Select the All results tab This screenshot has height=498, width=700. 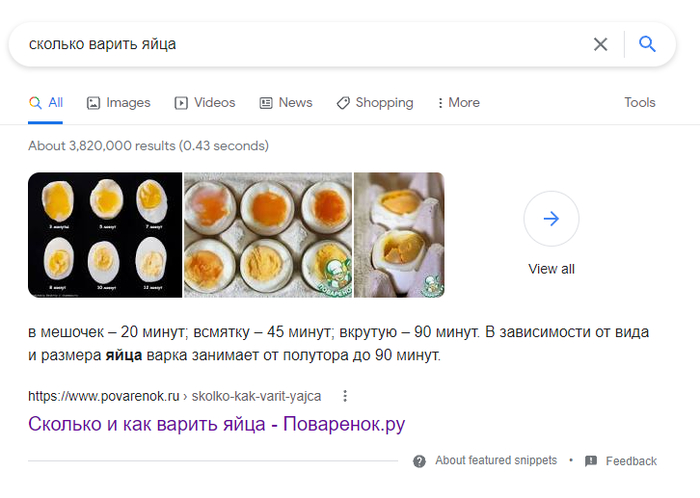coord(46,103)
